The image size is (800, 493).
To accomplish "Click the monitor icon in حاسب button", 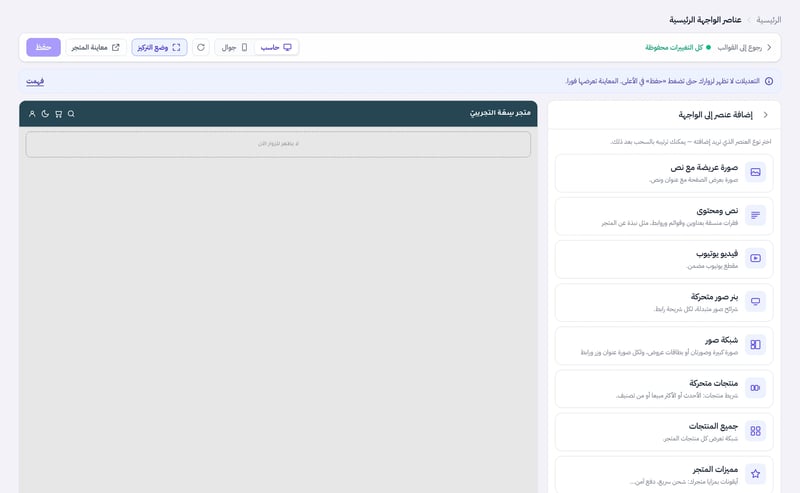I will click(288, 47).
